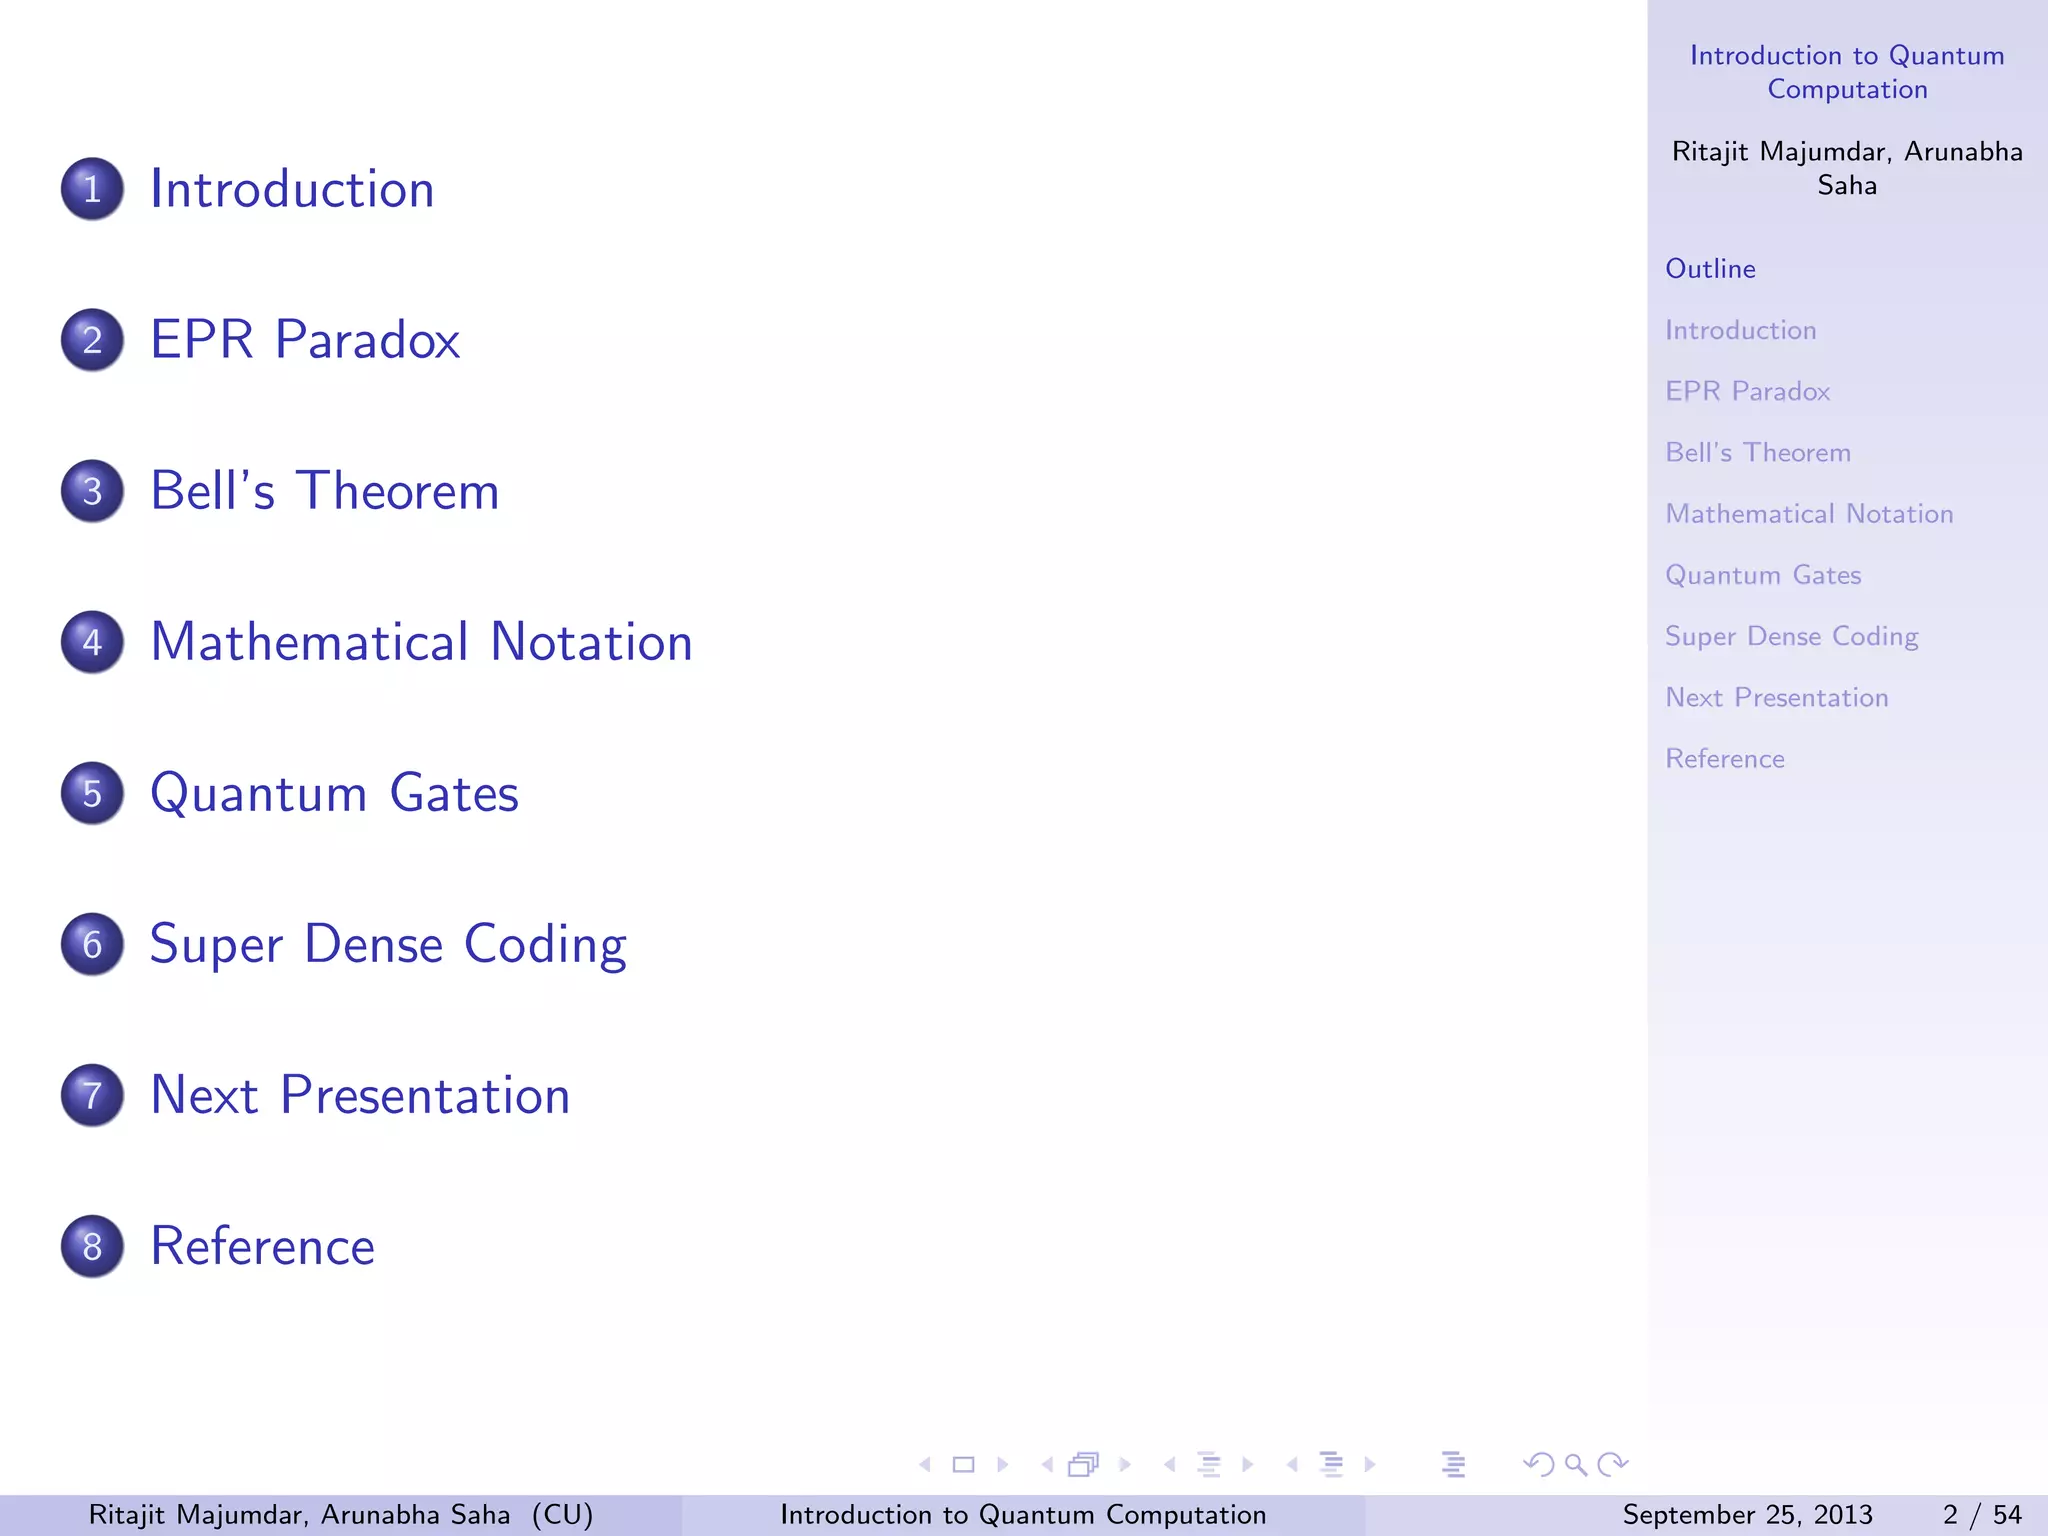Click the go back curved arrow

tap(1538, 1465)
